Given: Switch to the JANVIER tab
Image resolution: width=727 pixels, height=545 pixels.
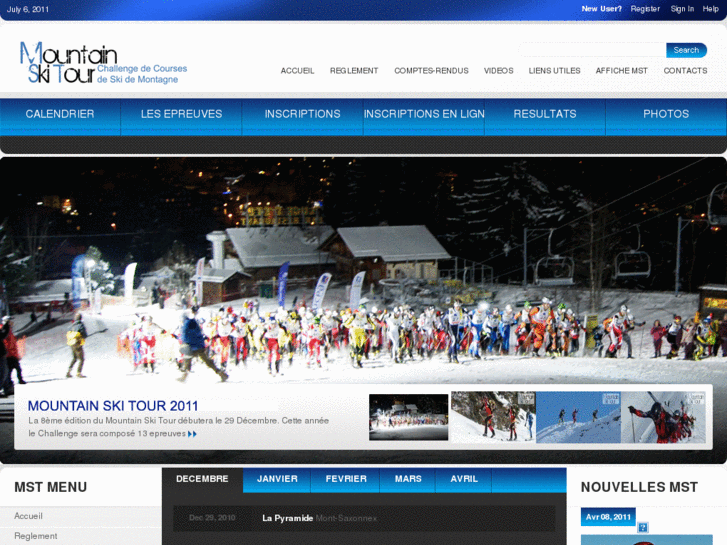Looking at the screenshot, I should pos(277,480).
